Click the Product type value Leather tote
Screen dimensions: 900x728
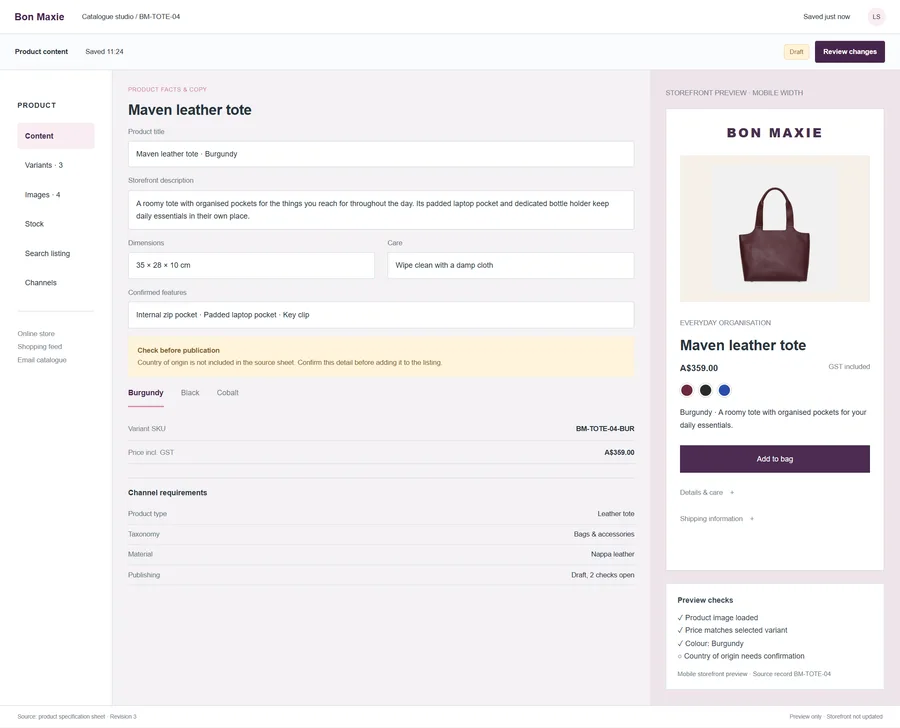(x=616, y=514)
